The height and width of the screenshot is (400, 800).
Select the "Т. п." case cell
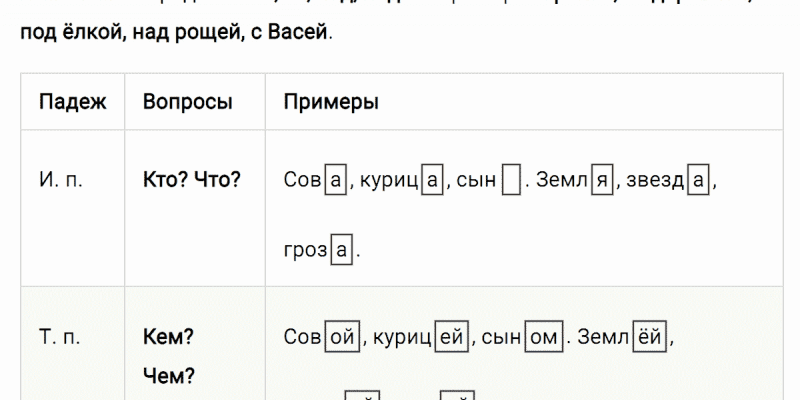(x=61, y=337)
